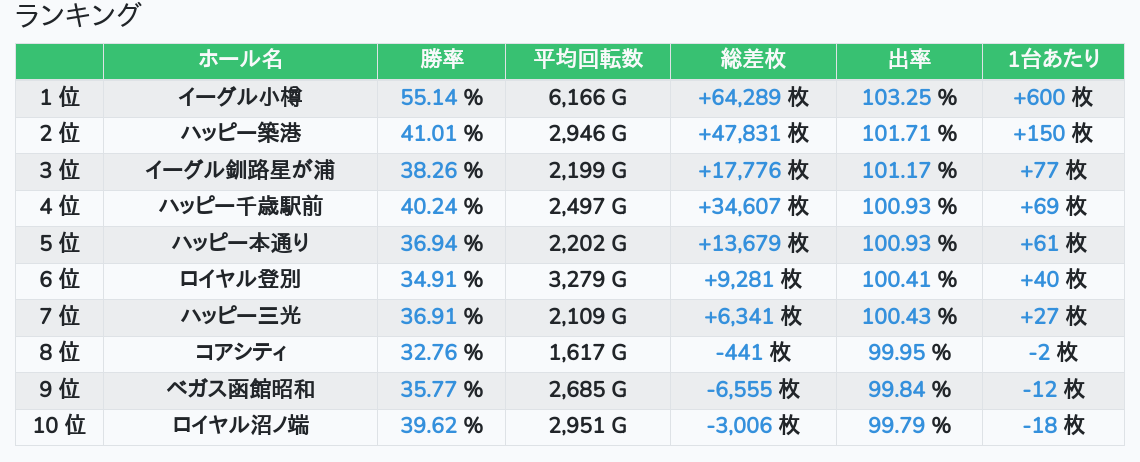Viewport: 1140px width, 462px height.
Task: Open the 39.62 win rate link
Action: [x=428, y=426]
